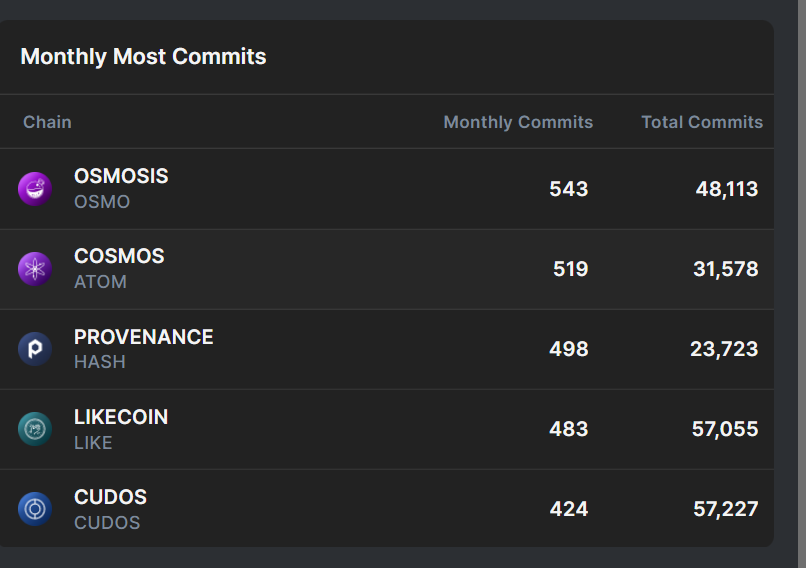This screenshot has width=806, height=568.
Task: Click the Osmosis chain logo icon
Action: point(35,189)
